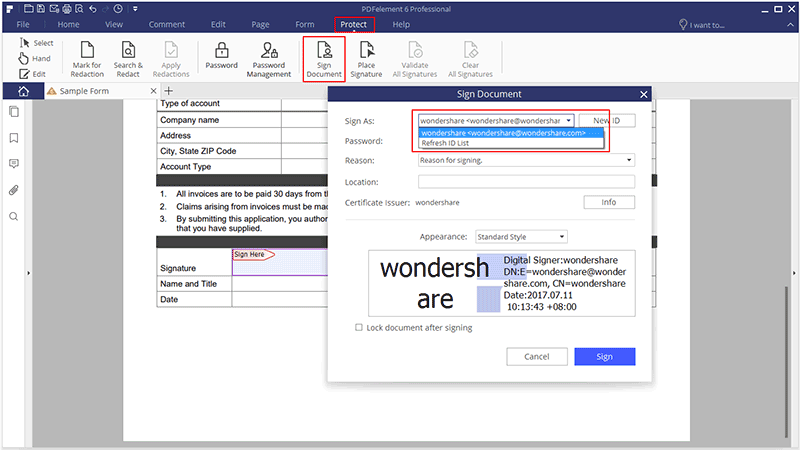Click Validate All Signatures
This screenshot has width=800, height=450.
coord(415,59)
